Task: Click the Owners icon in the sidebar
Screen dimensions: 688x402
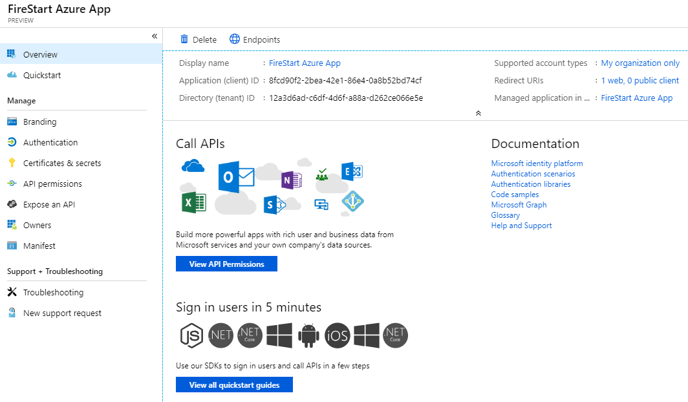Action: coord(12,224)
